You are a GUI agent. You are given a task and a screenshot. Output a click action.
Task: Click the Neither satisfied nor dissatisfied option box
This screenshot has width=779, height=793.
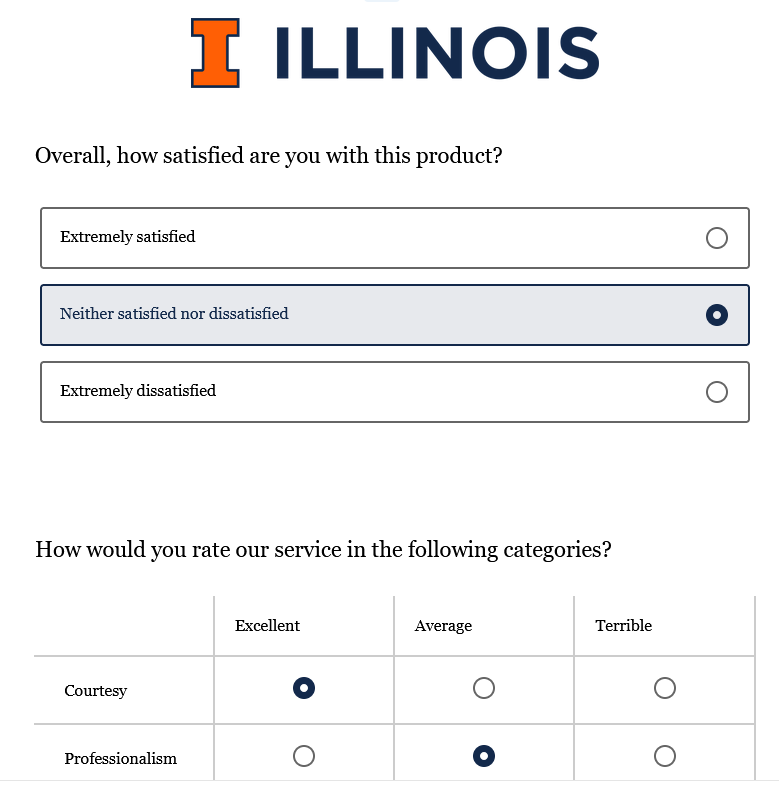pos(395,315)
